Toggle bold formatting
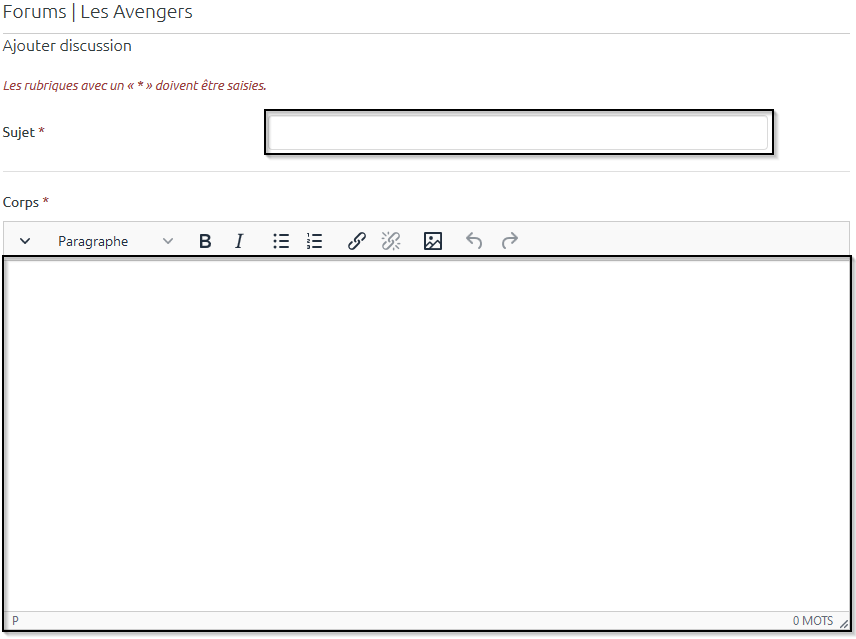Image resolution: width=856 pixels, height=639 pixels. pyautogui.click(x=205, y=241)
